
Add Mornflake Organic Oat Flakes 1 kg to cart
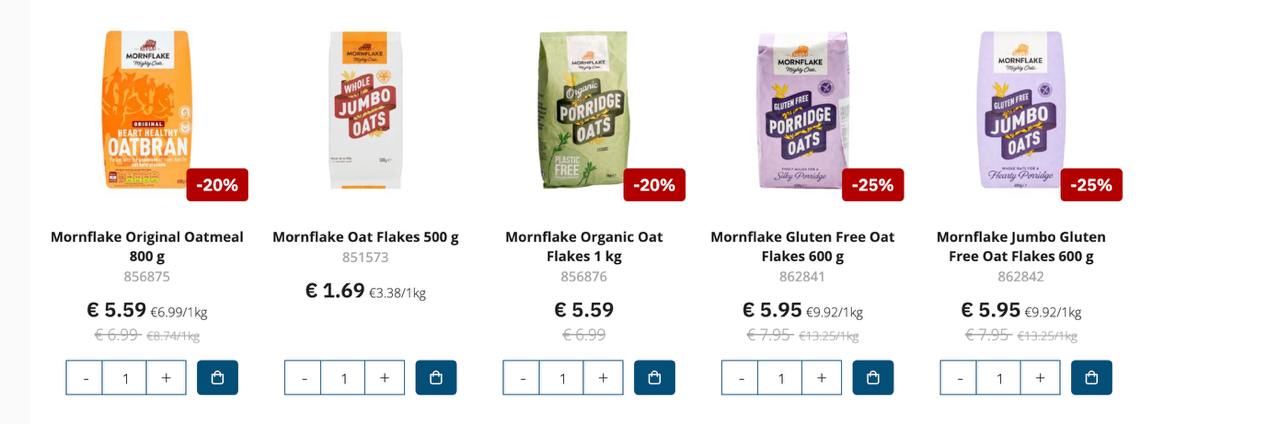(654, 378)
